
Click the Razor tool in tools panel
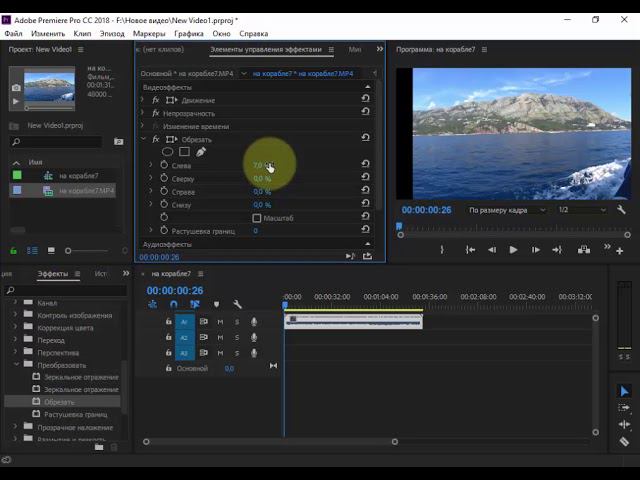(624, 441)
